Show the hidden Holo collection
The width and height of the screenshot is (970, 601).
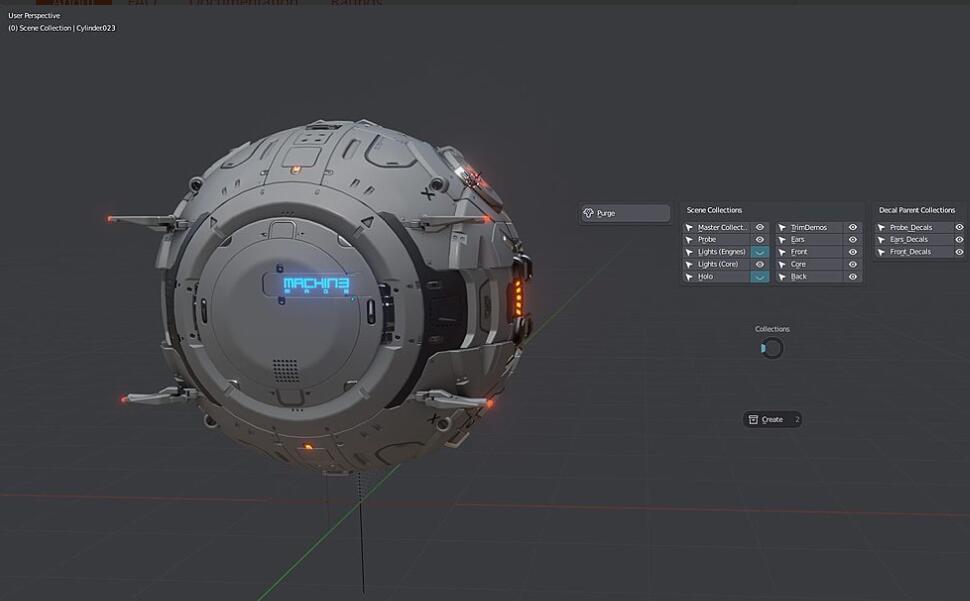coord(760,276)
